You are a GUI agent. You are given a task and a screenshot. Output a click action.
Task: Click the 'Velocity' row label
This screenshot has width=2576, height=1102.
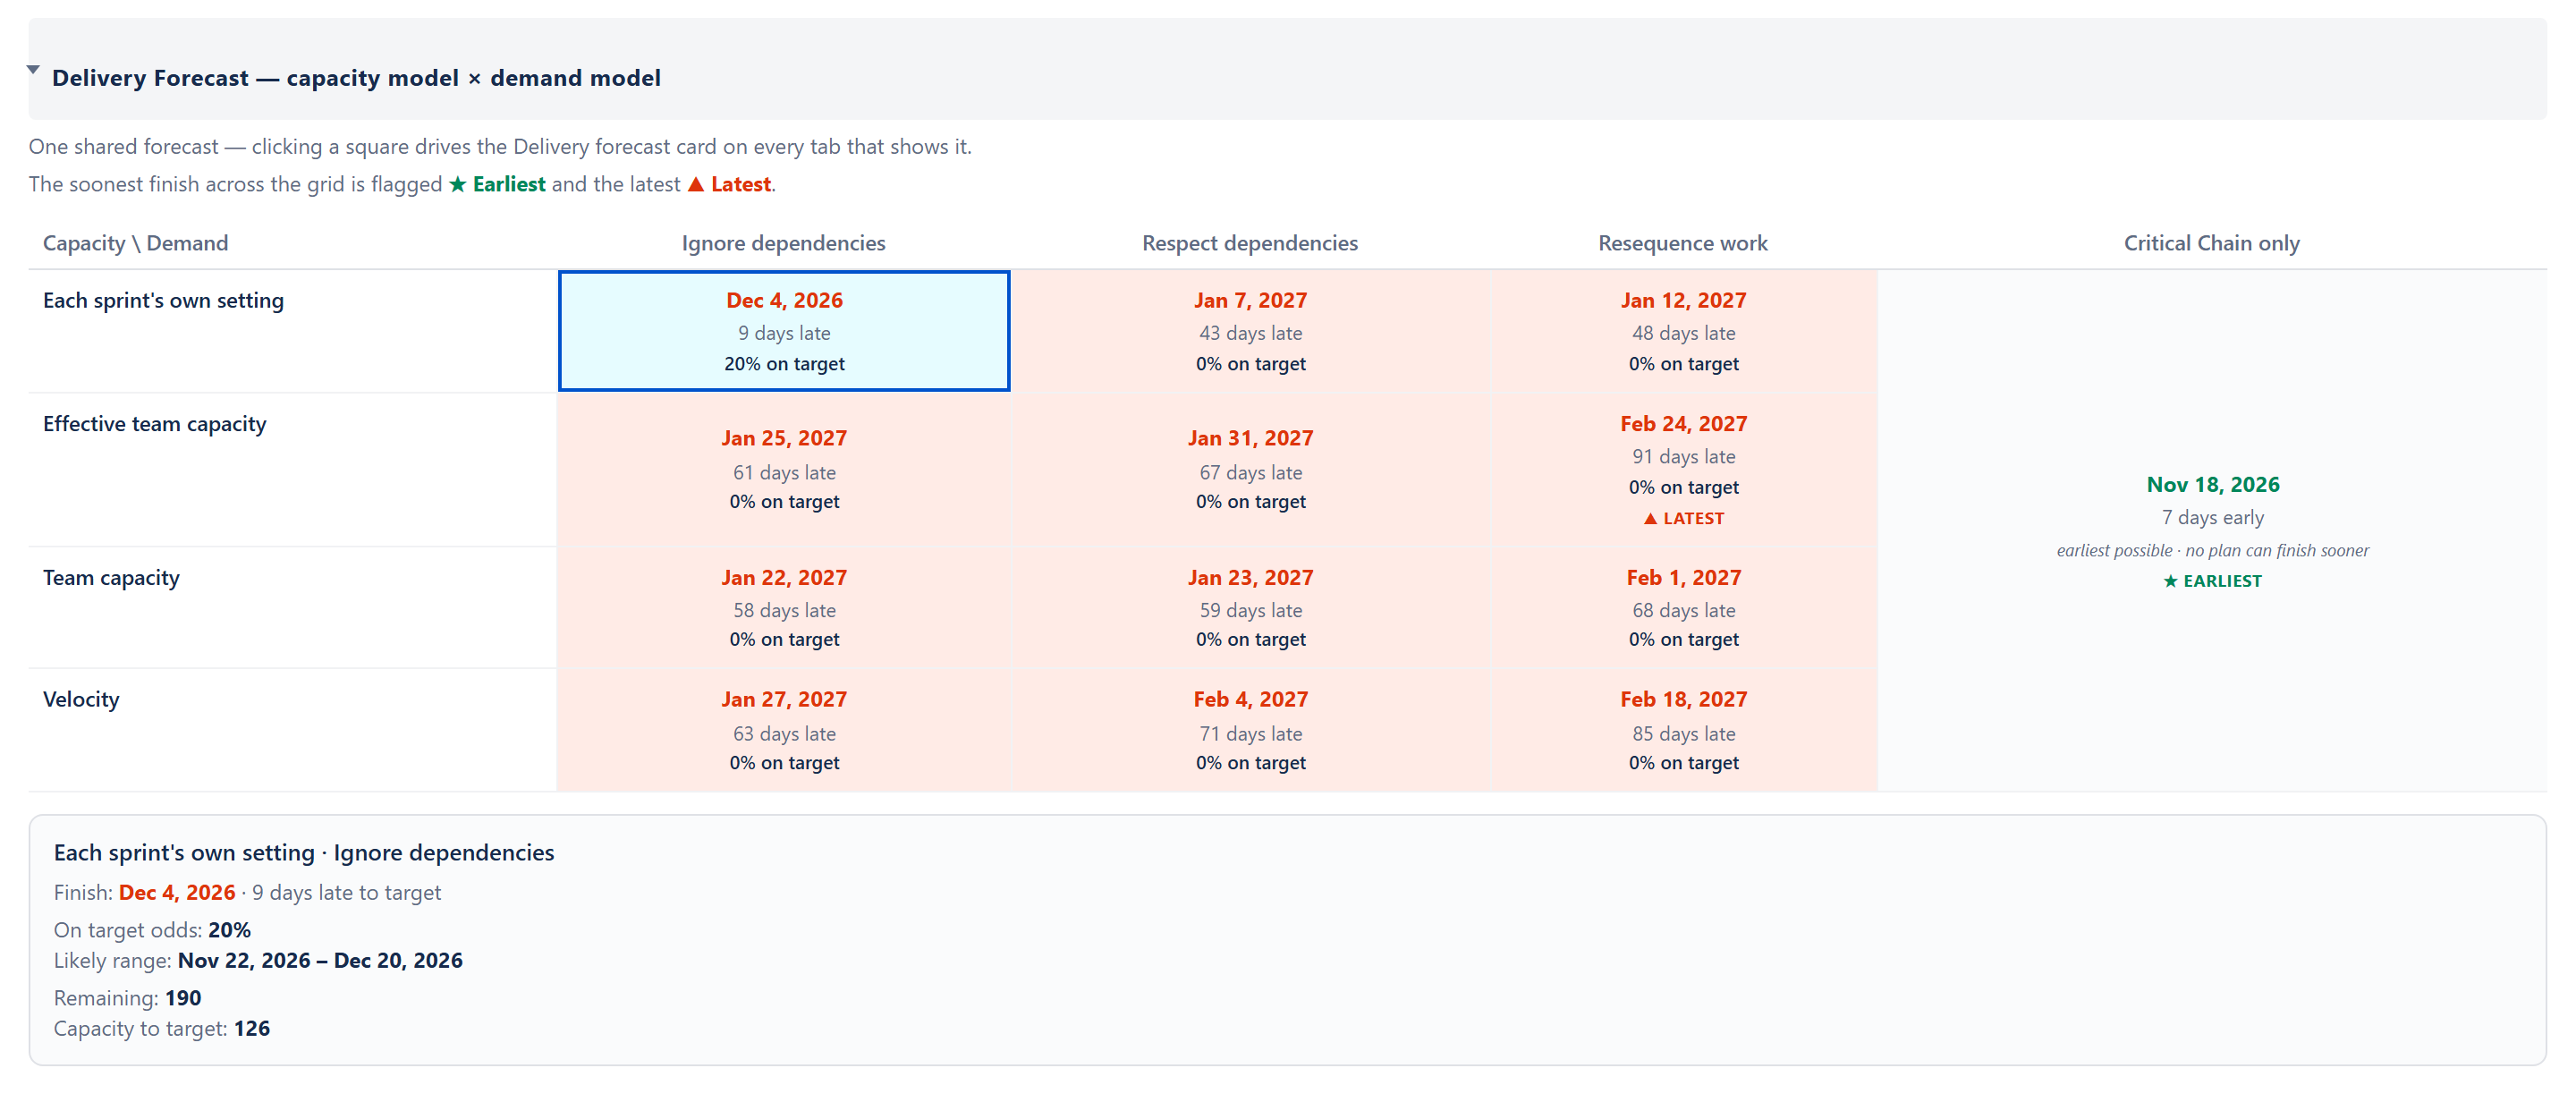(81, 699)
